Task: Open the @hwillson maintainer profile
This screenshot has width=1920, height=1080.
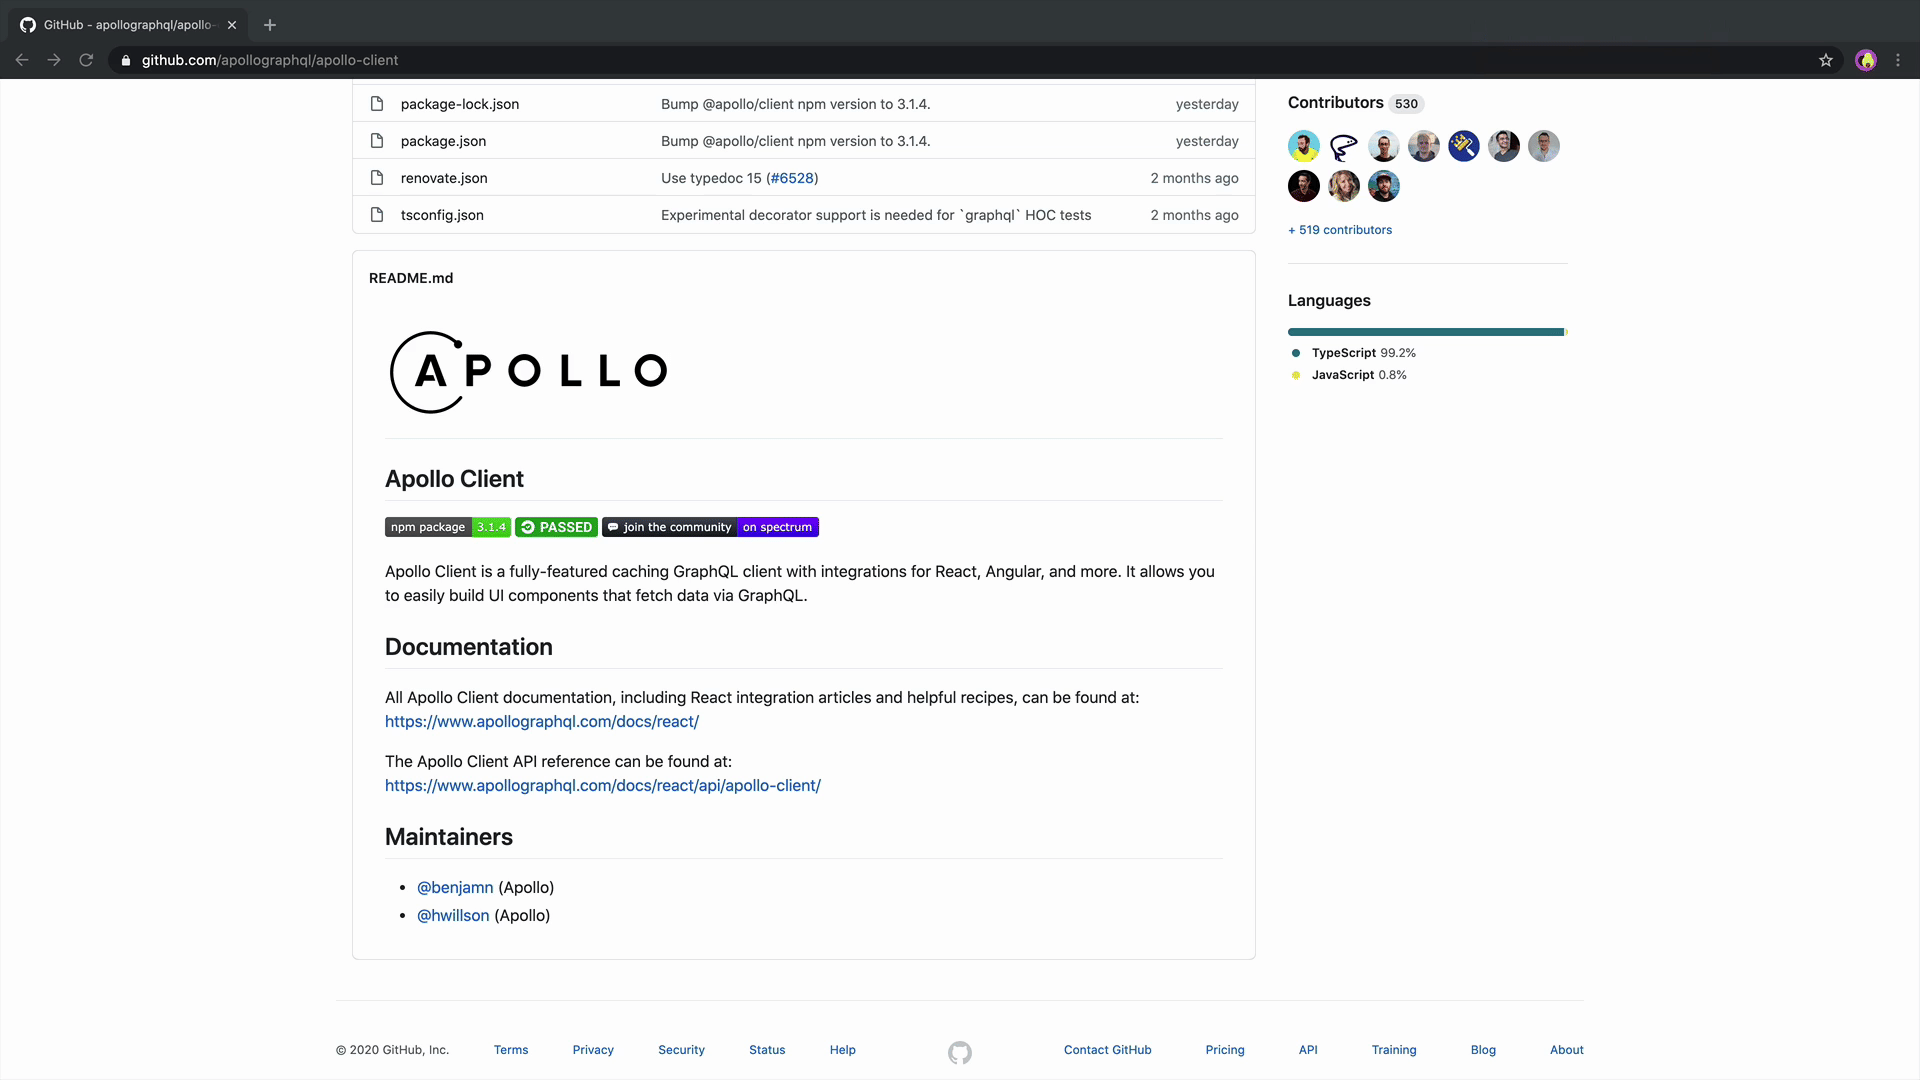Action: tap(453, 916)
